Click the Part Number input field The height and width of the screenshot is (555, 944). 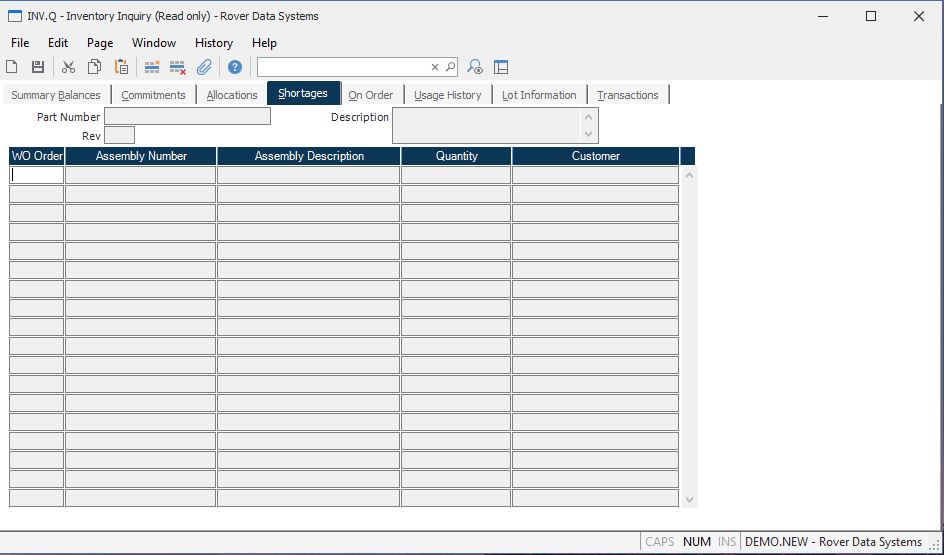pyautogui.click(x=187, y=117)
